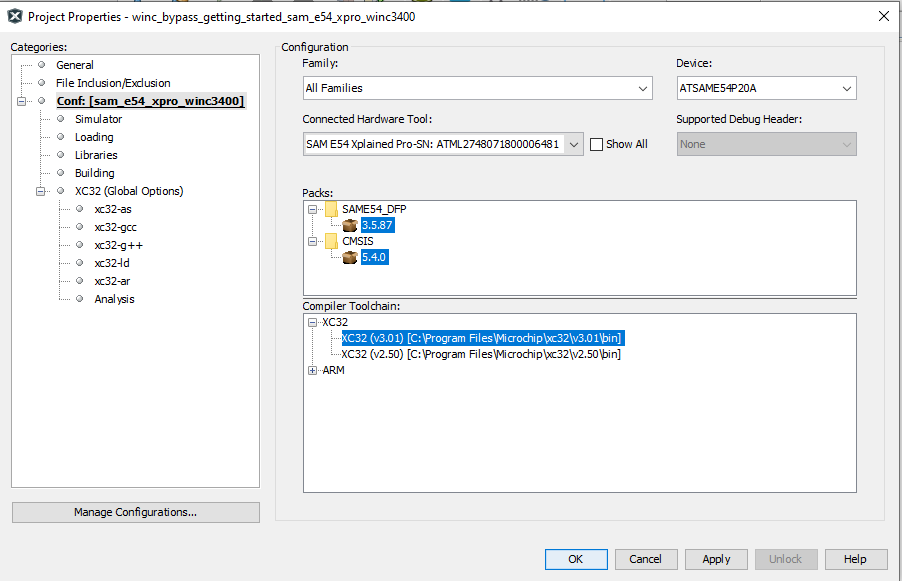902x581 pixels.
Task: Open Help for Project Properties
Action: coord(856,559)
